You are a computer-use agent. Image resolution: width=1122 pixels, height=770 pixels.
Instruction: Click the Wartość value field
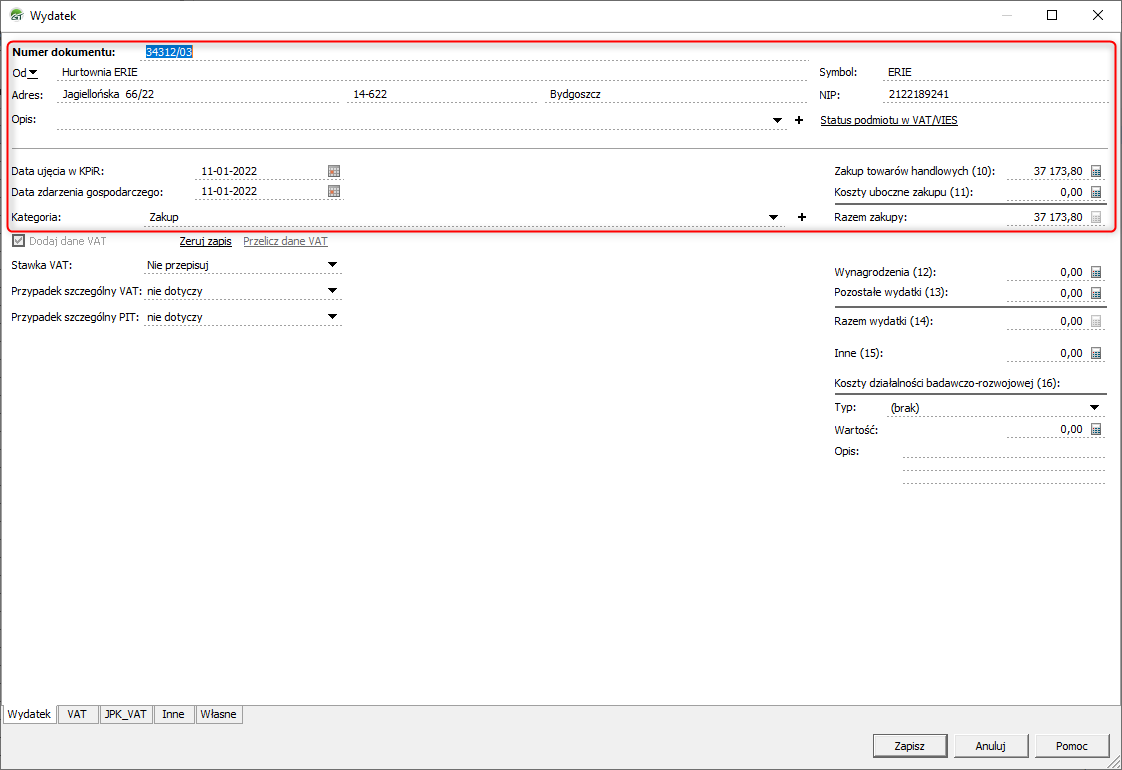1047,429
